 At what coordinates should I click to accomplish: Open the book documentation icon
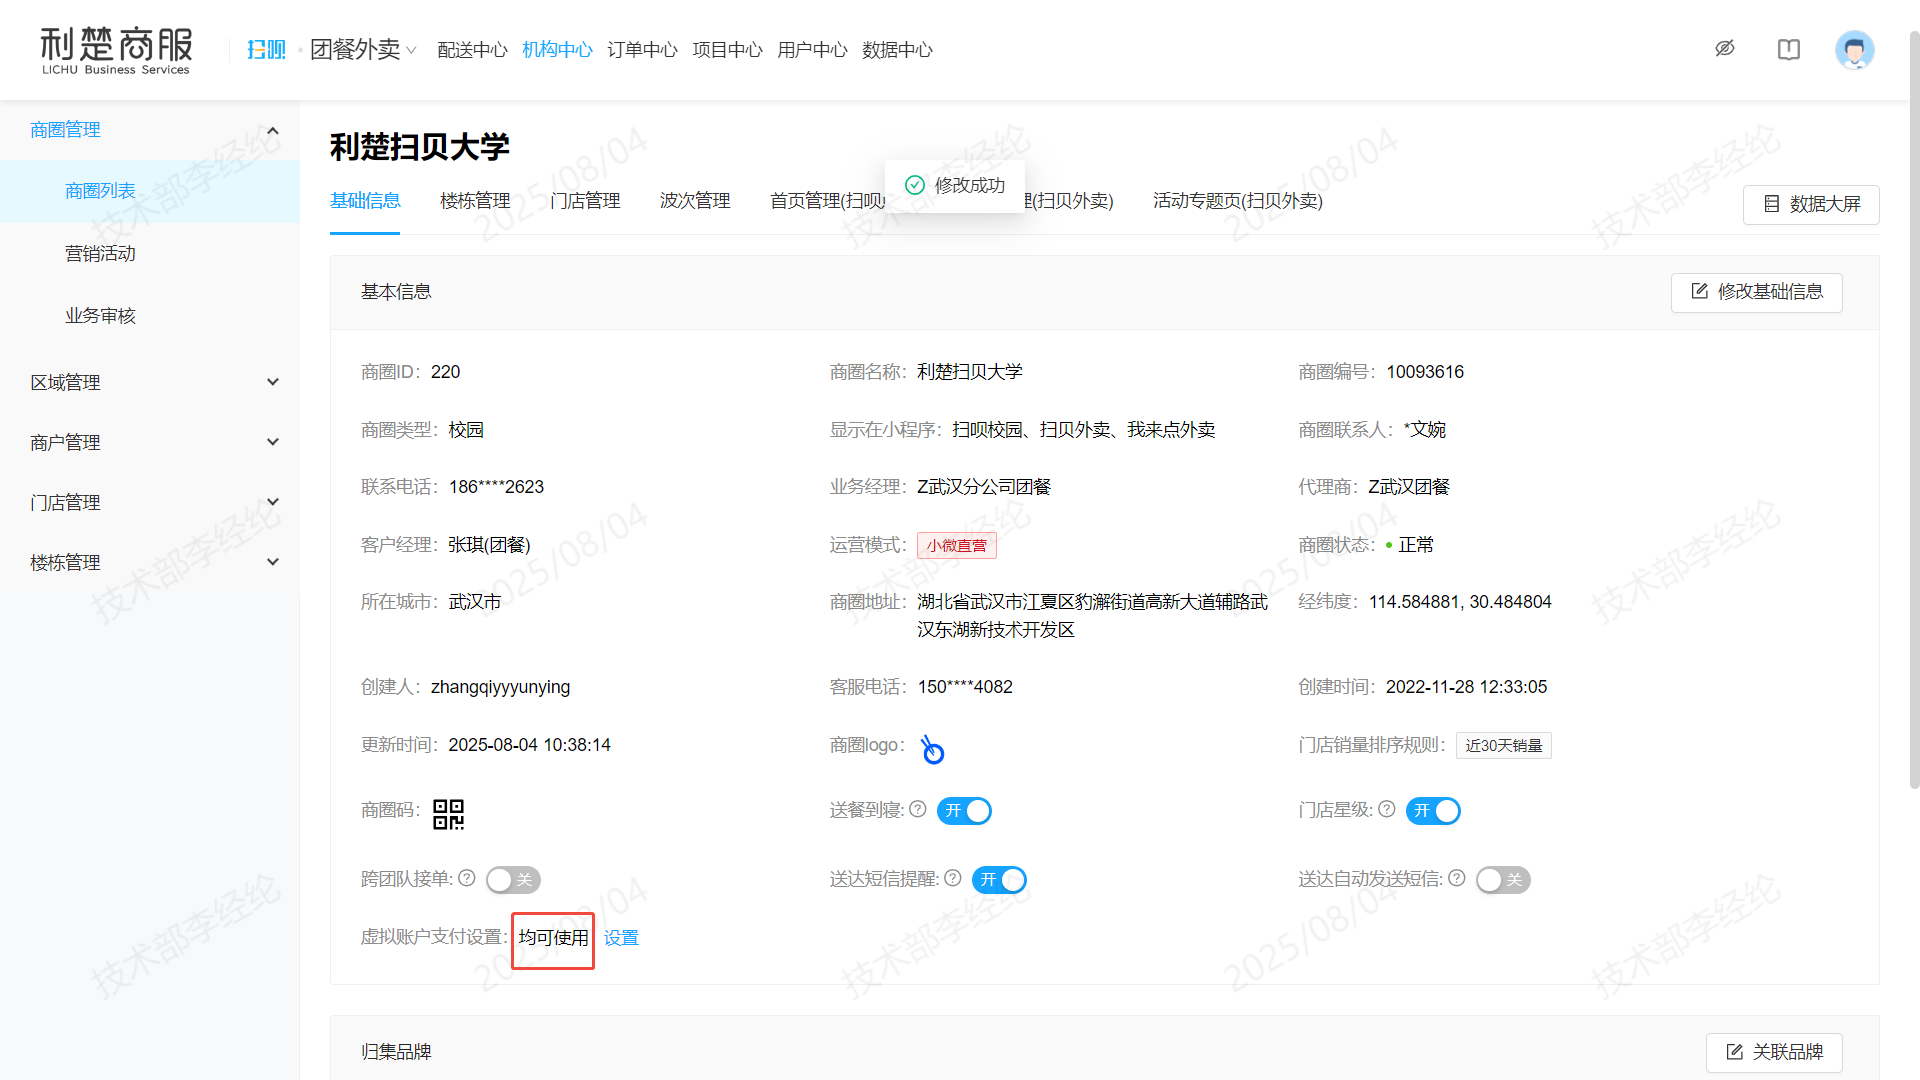coord(1789,49)
